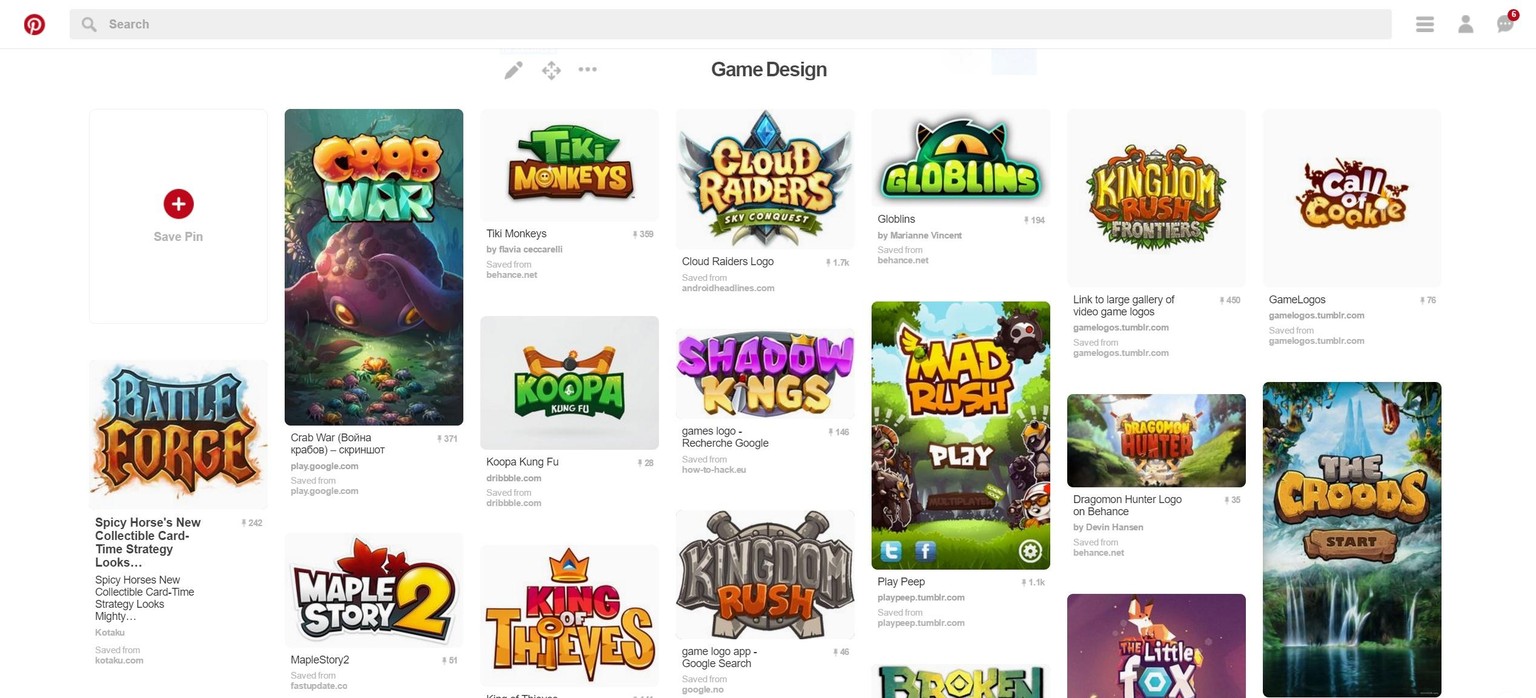
Task: Click 'games logo - Recherche Google' title
Action: [725, 437]
